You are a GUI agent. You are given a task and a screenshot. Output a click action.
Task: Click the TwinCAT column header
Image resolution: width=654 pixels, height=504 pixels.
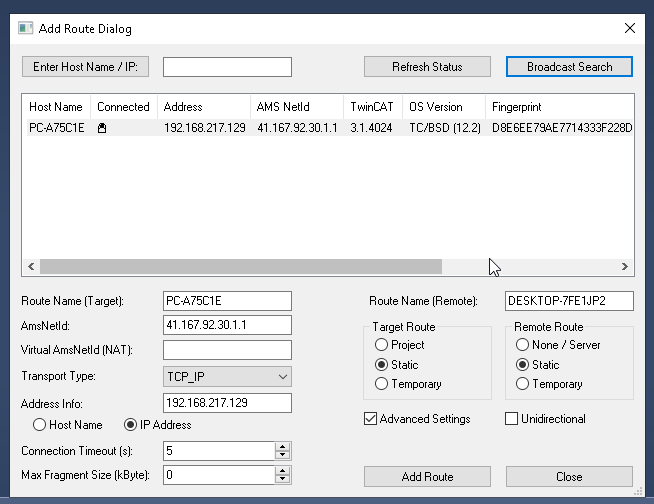(372, 107)
